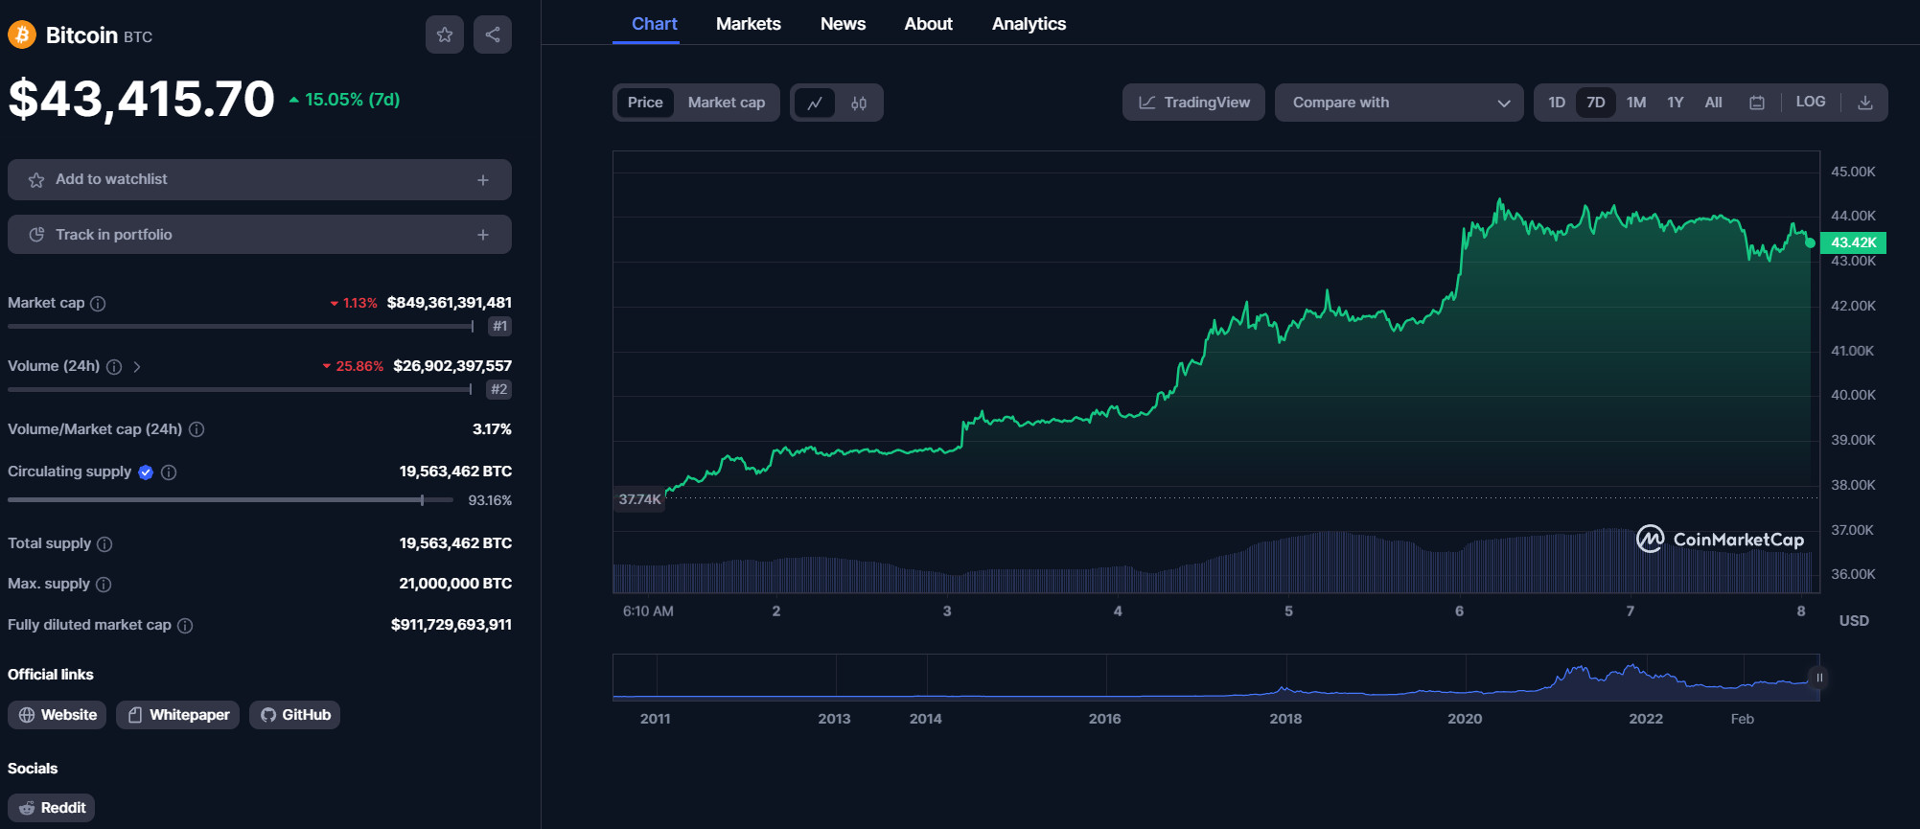Set chart range to All

click(x=1713, y=102)
